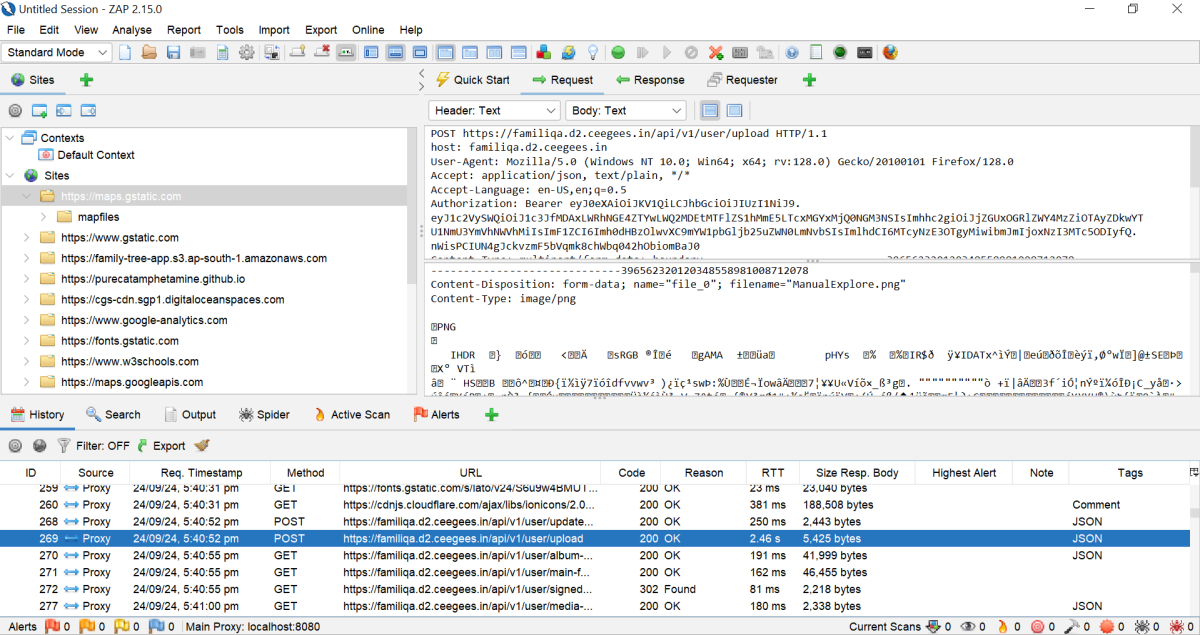Screen dimensions: 1200x635
Task: Expand the https://purecatamphetamine.github.io node
Action: tap(27, 279)
